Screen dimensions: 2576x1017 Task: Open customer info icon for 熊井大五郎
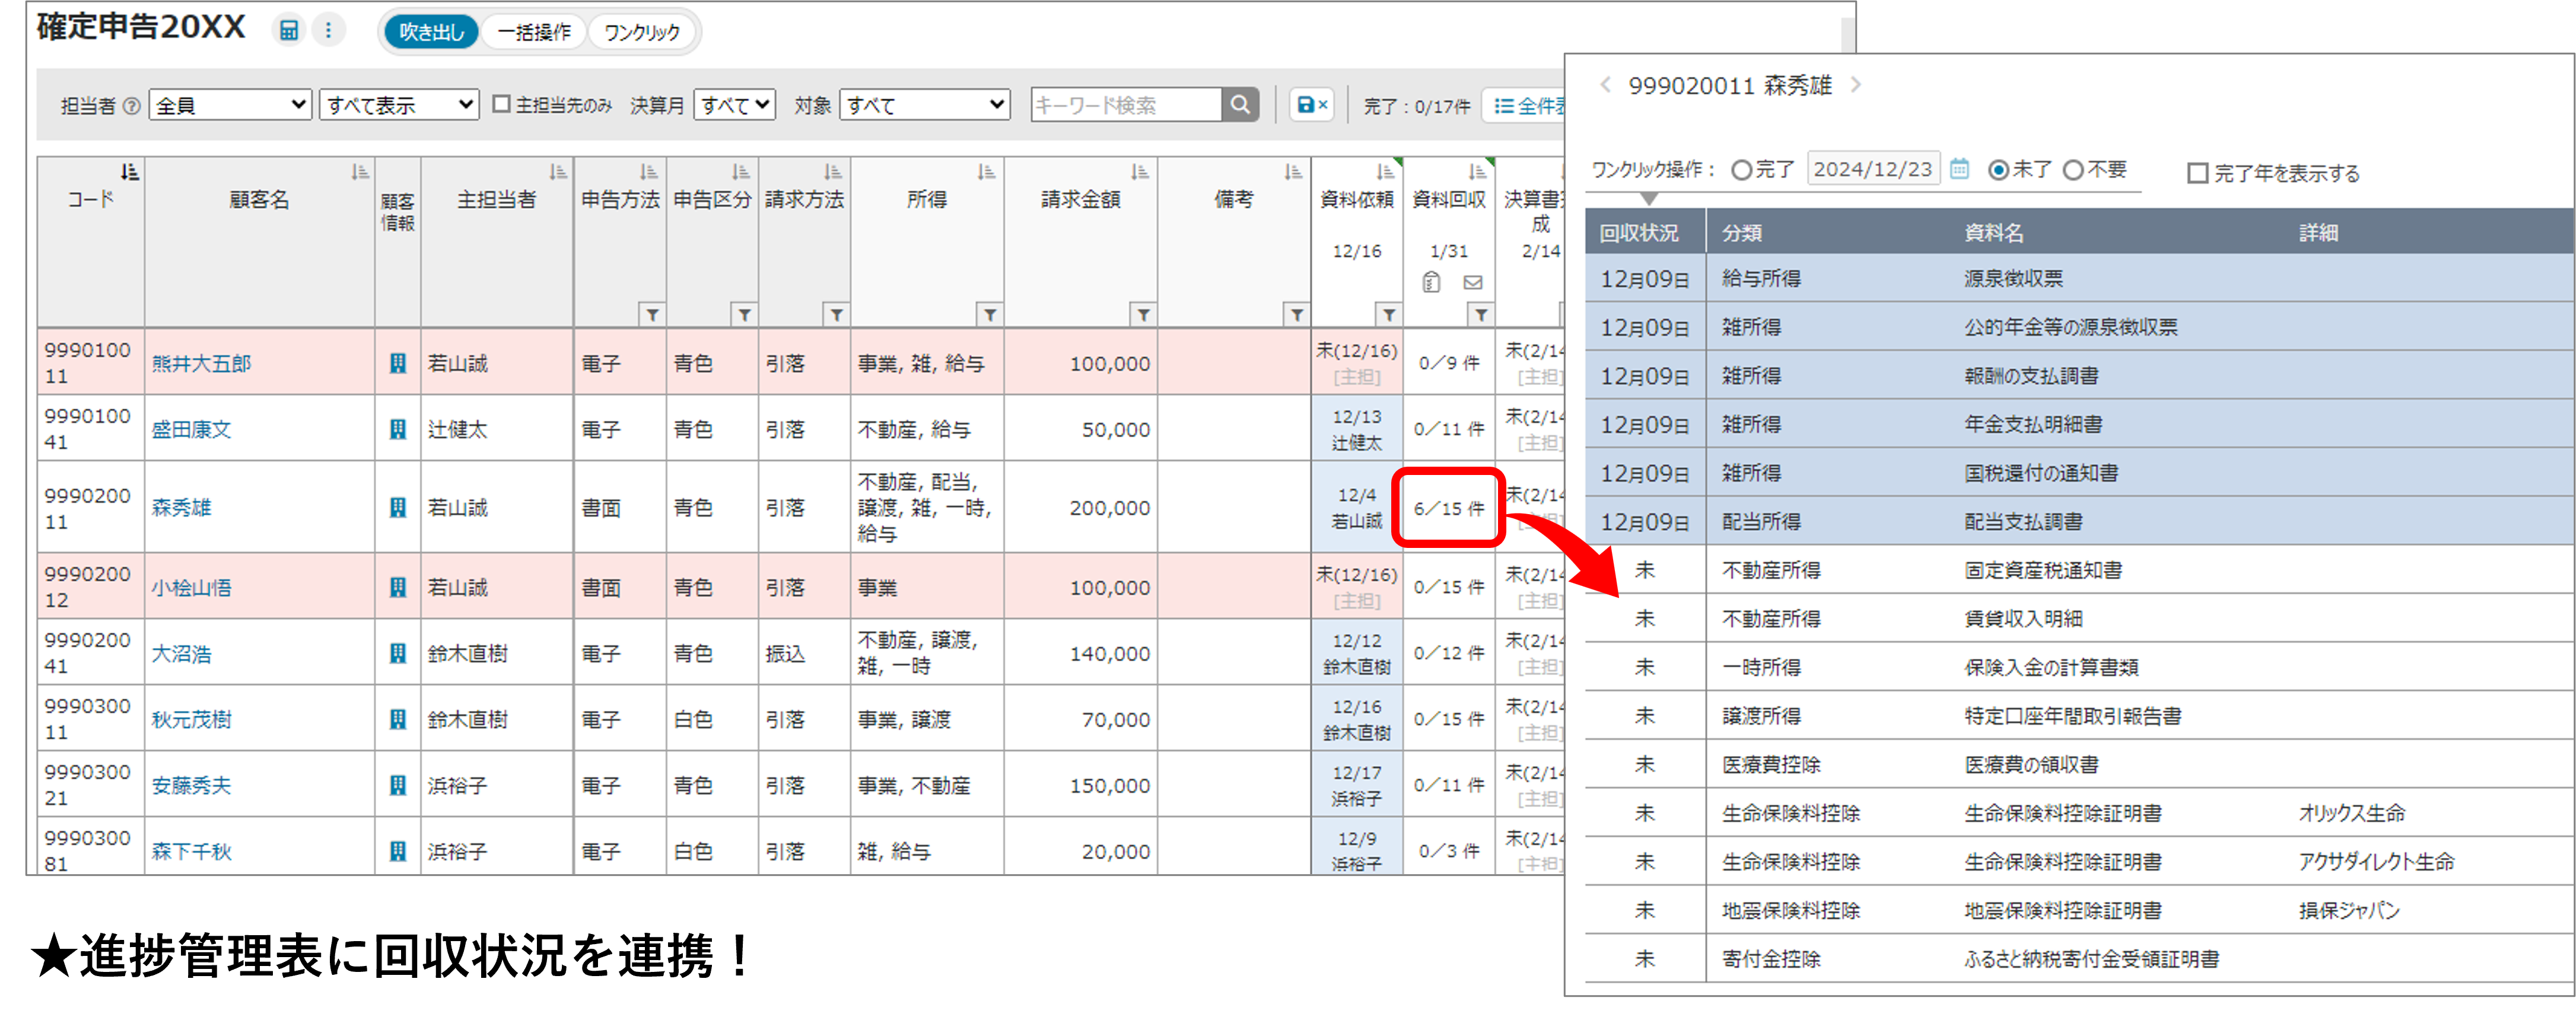tap(398, 363)
